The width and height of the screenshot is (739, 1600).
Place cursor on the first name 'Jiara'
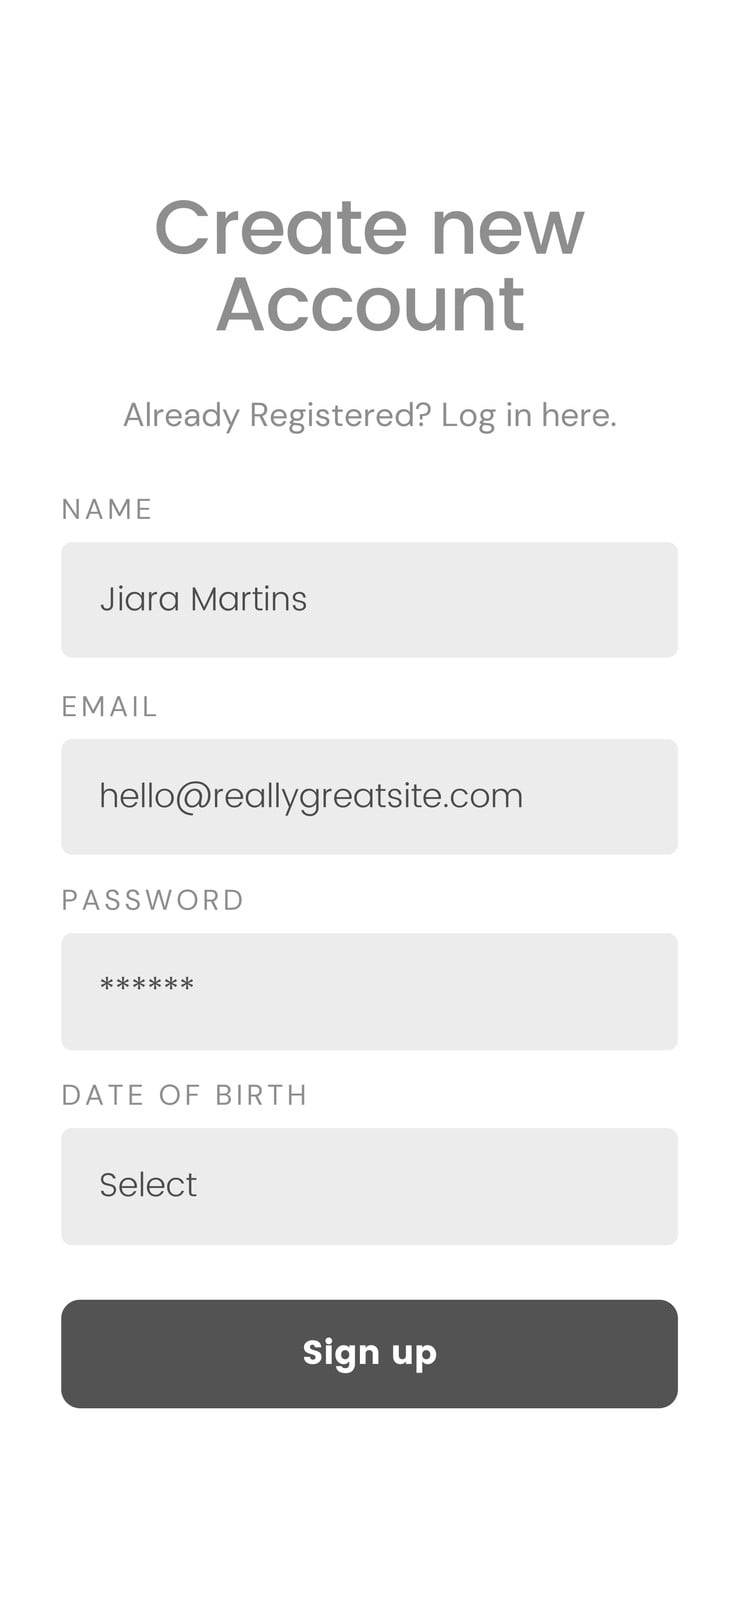click(x=139, y=599)
